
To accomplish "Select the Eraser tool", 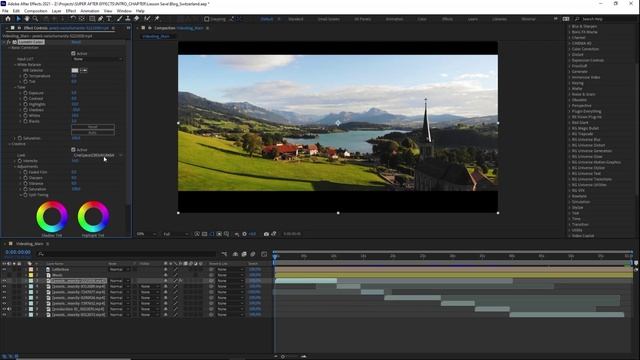I will click(x=136, y=19).
